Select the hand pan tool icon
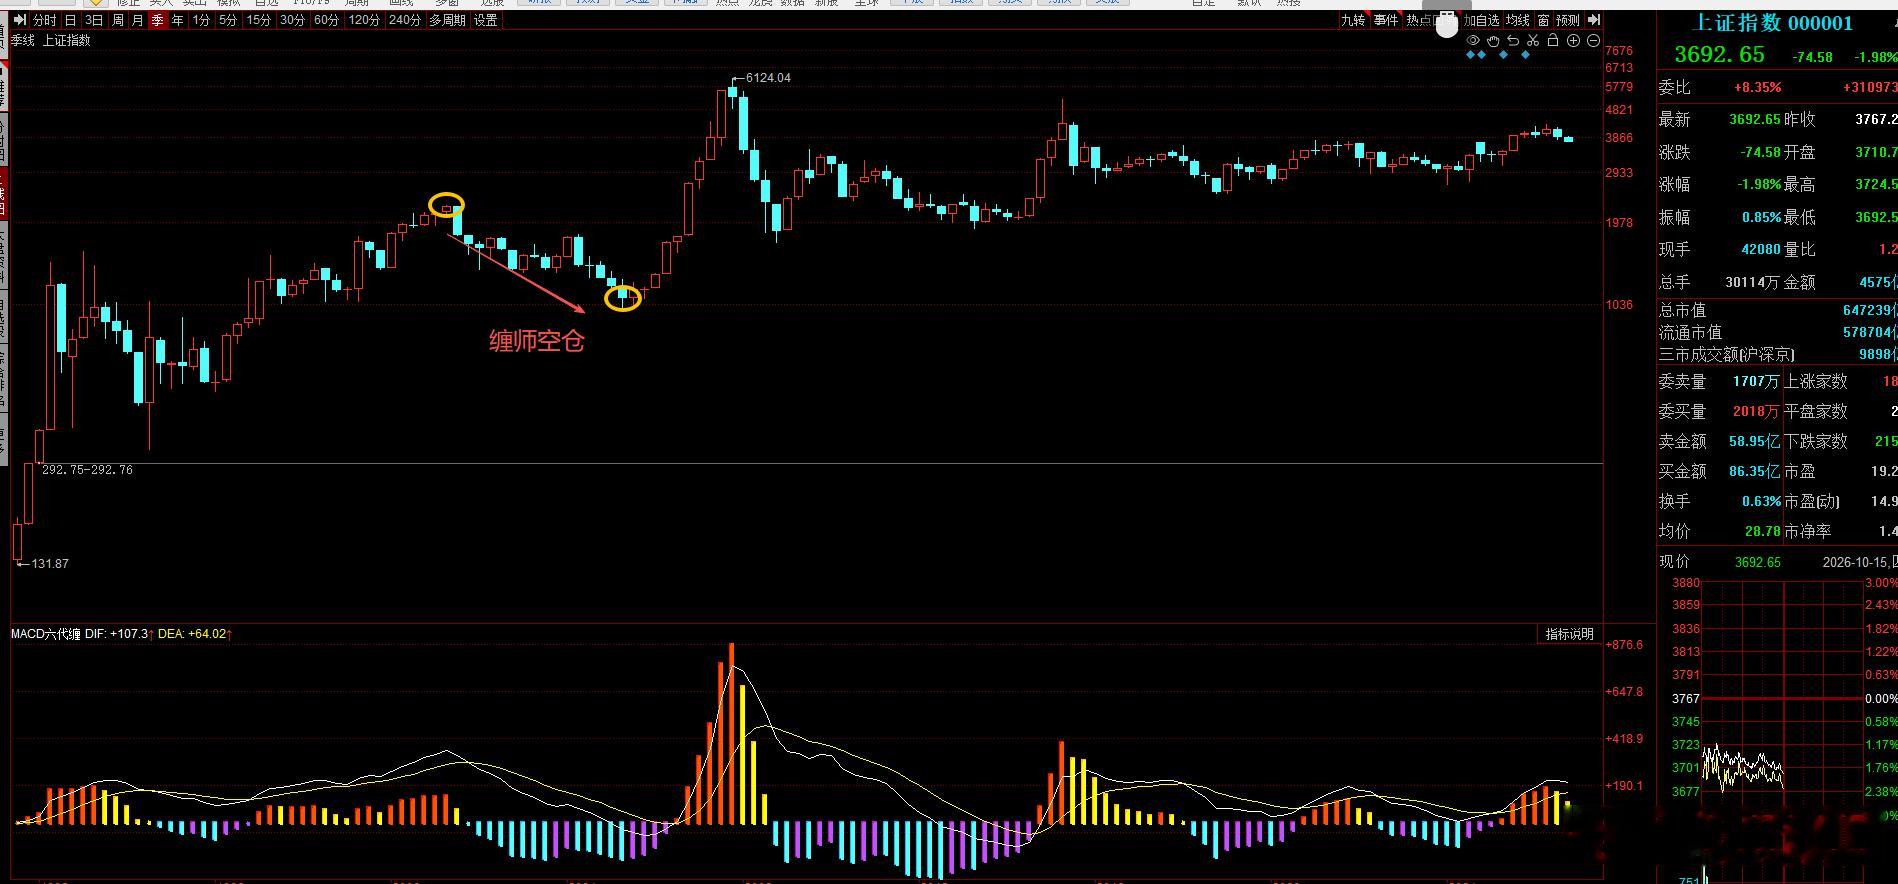 (1493, 40)
